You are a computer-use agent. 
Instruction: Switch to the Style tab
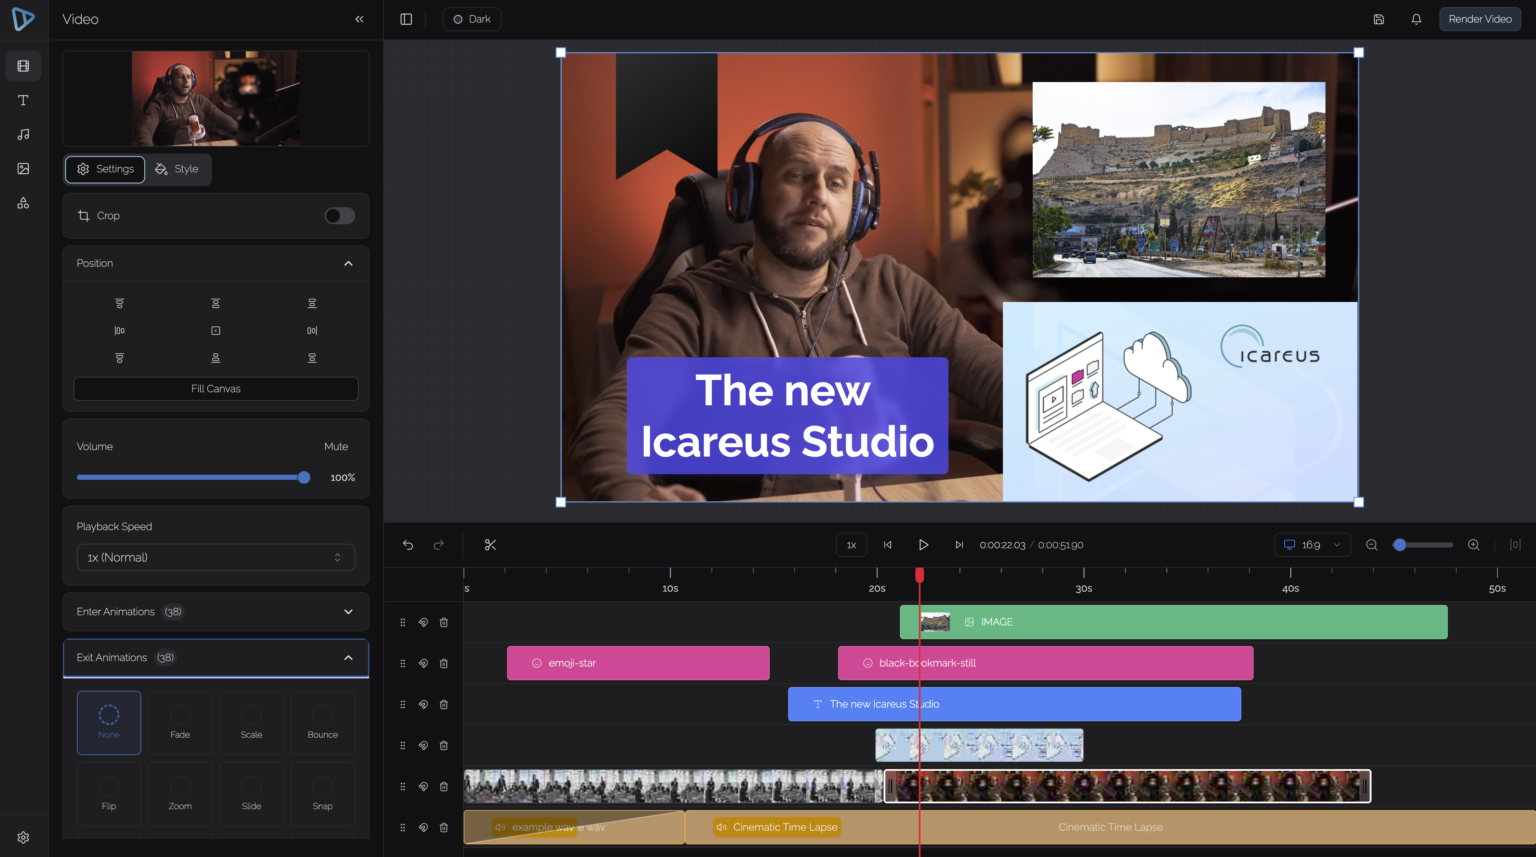(x=177, y=169)
